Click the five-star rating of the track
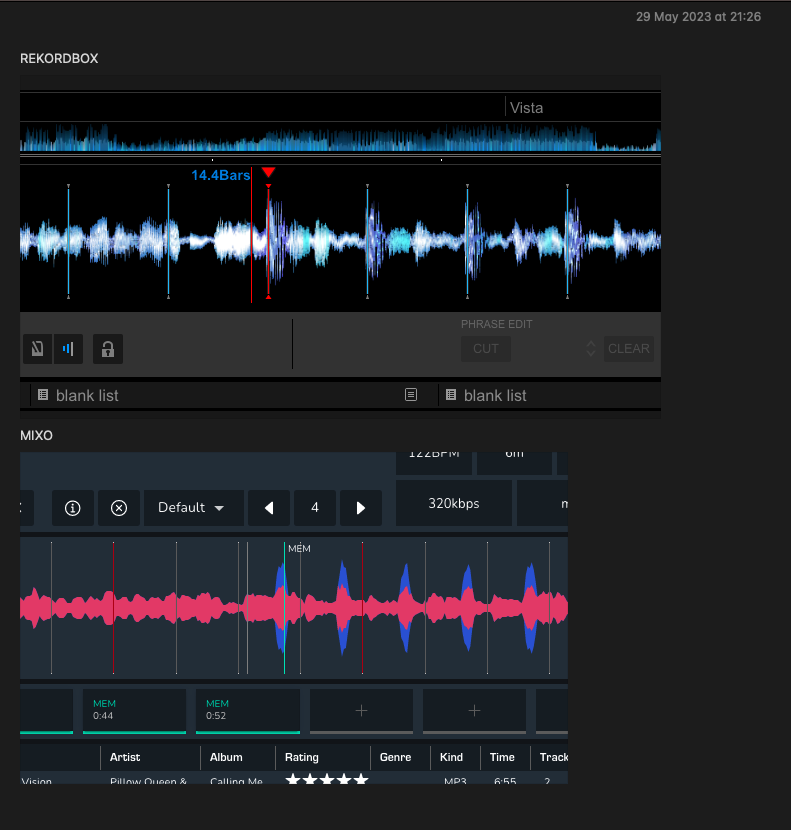The height and width of the screenshot is (830, 791). tap(327, 780)
